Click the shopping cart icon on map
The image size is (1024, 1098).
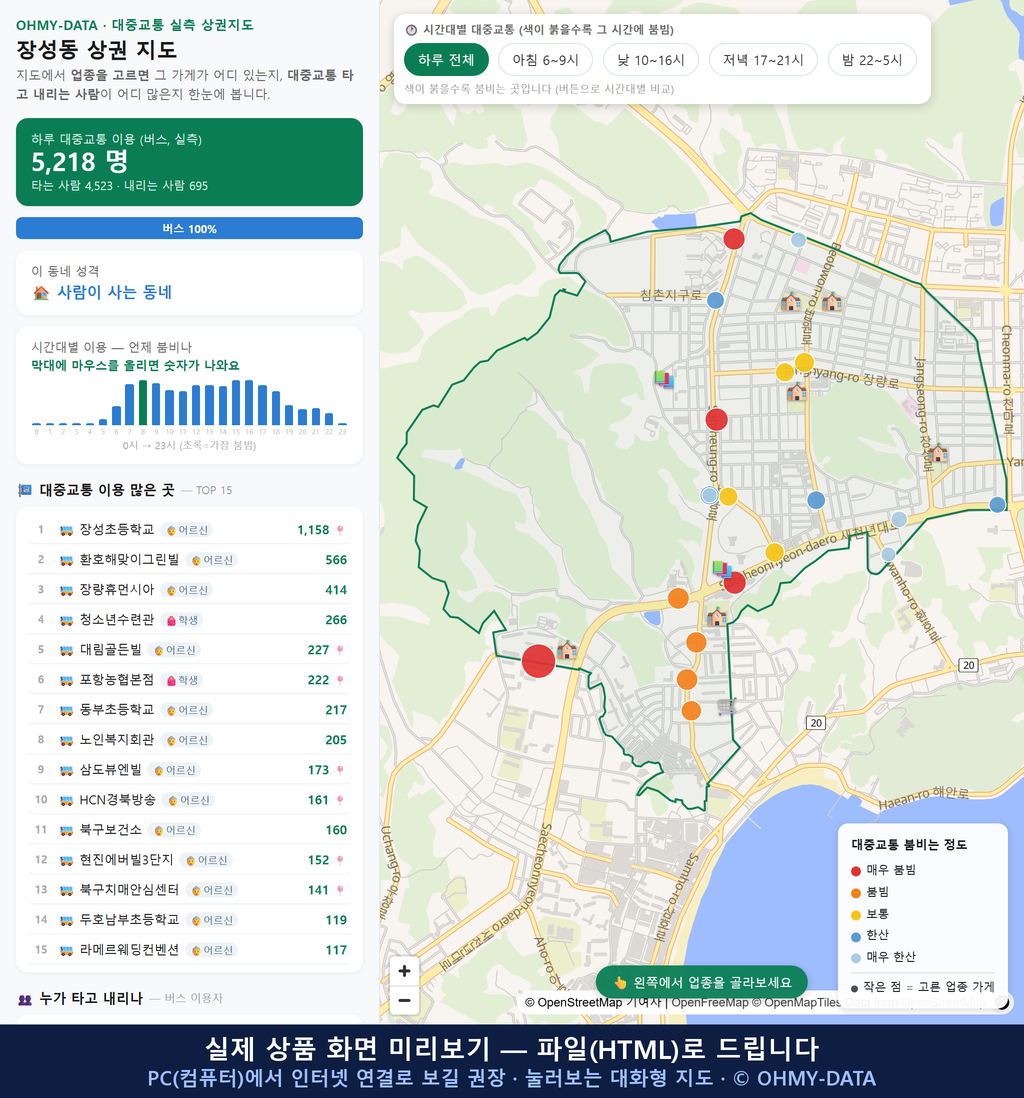(x=727, y=707)
